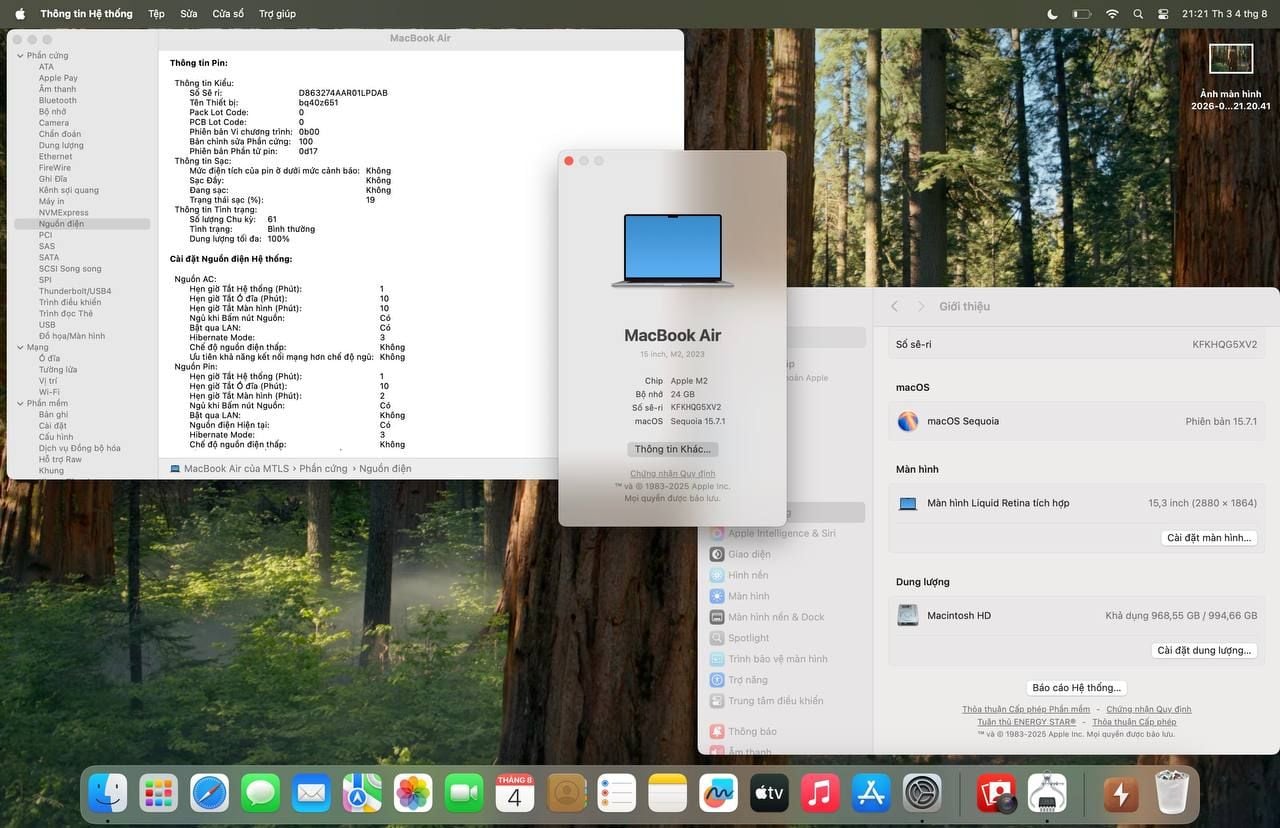Click the Thông tin Khác button
The width and height of the screenshot is (1280, 828).
point(672,449)
